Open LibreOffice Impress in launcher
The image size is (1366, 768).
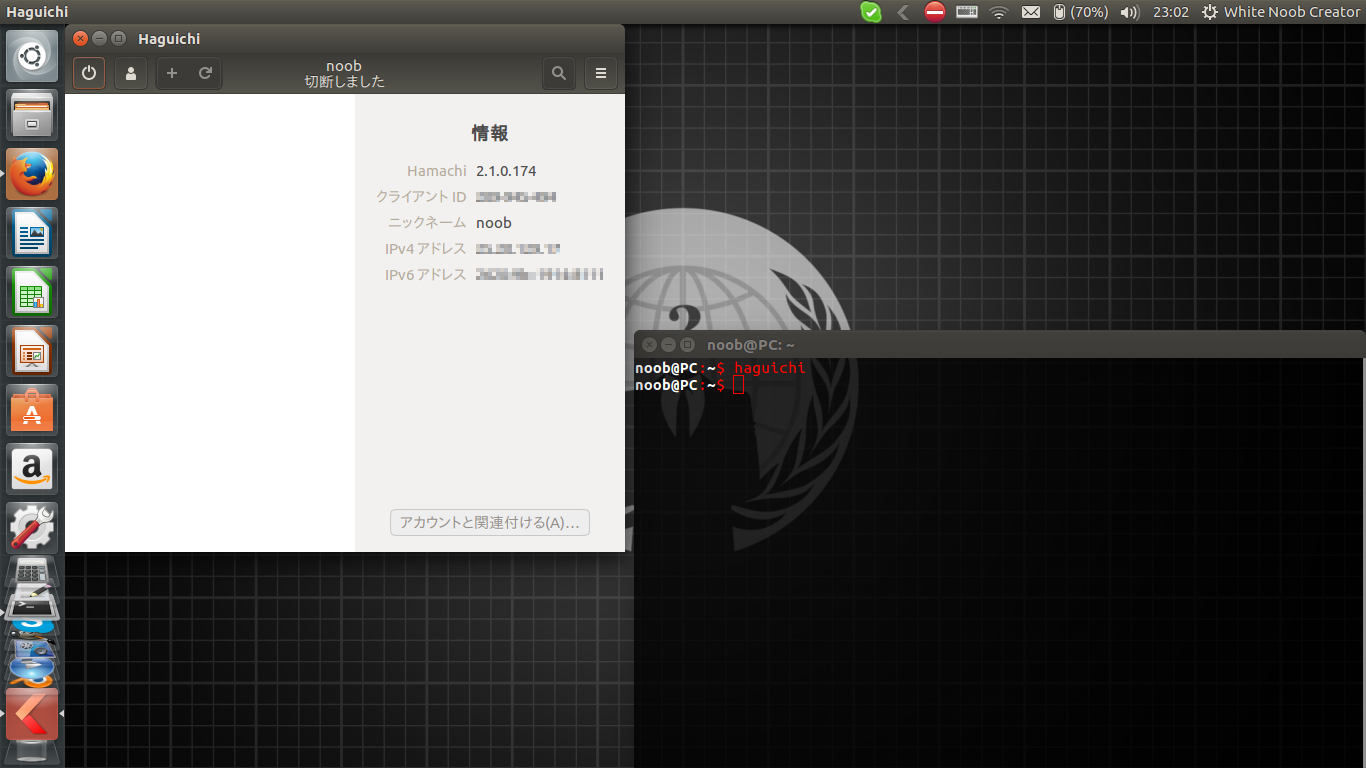click(32, 350)
